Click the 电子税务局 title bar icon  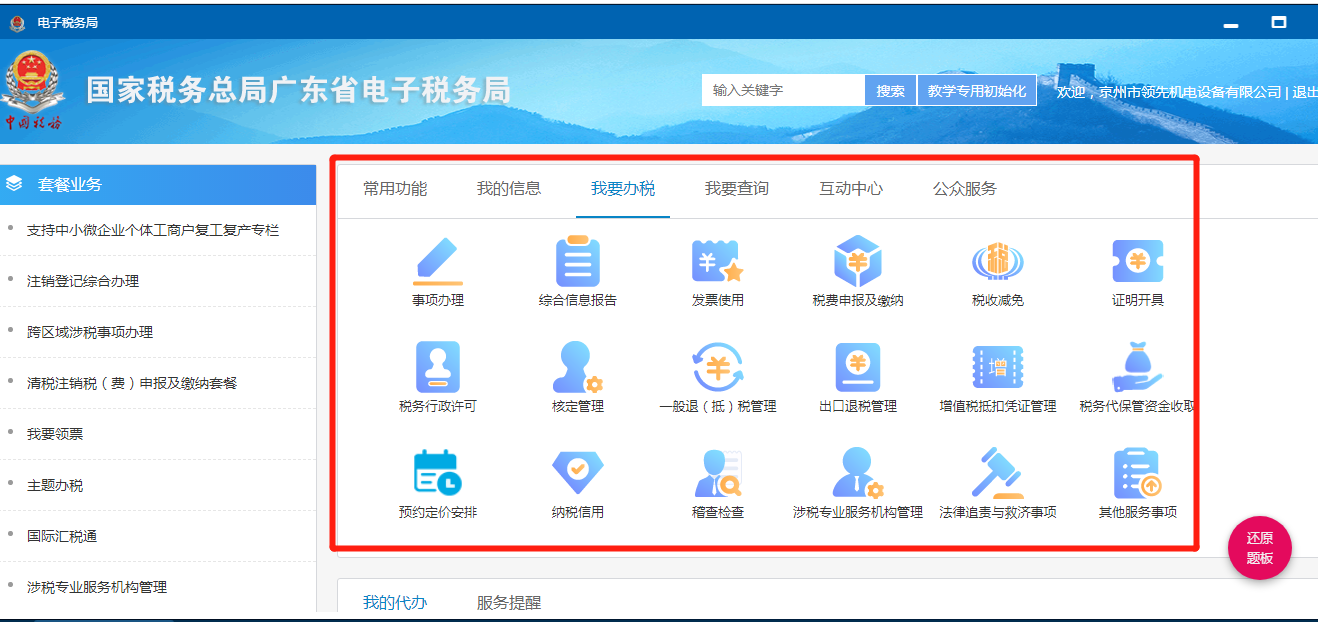pyautogui.click(x=18, y=22)
